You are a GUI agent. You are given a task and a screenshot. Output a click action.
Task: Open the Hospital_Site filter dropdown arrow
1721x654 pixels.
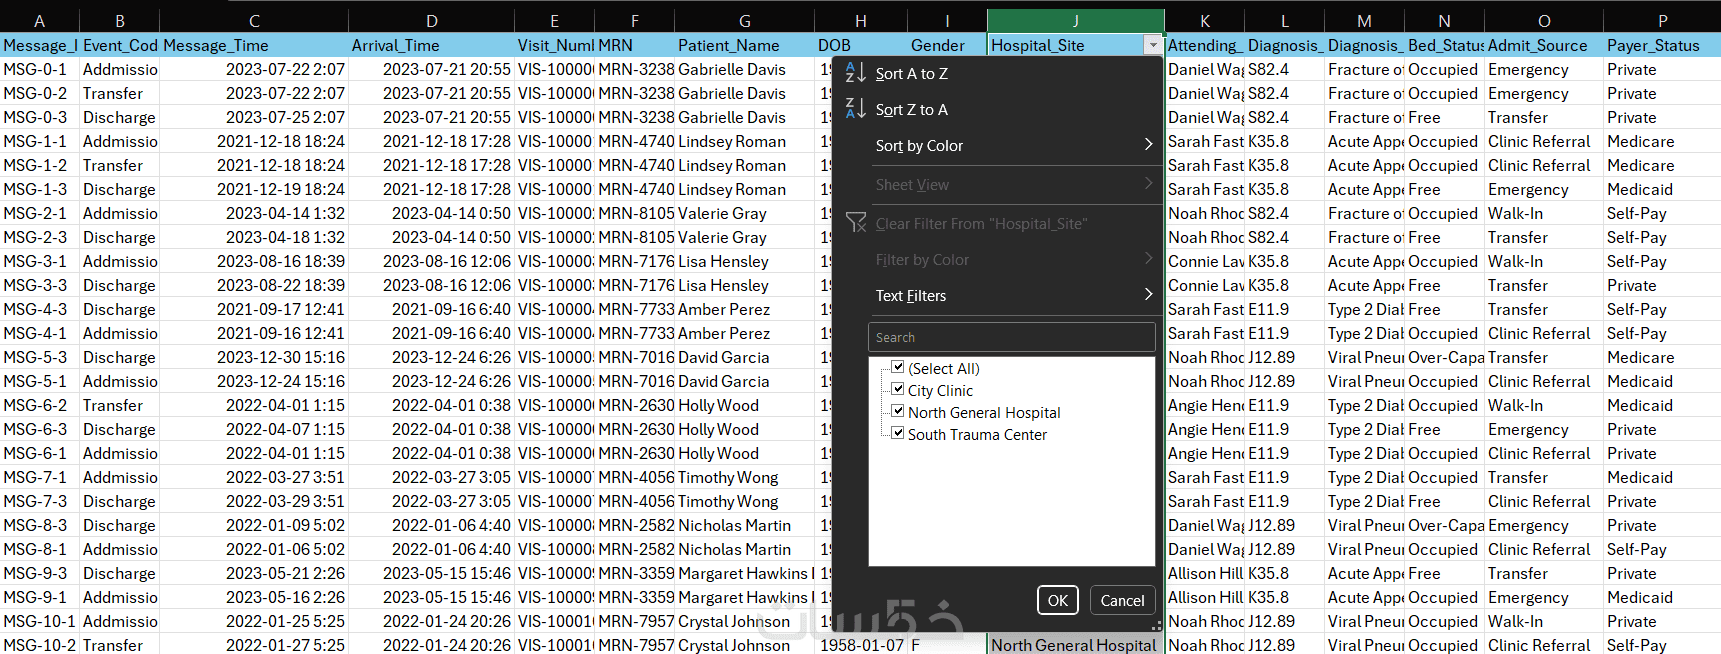1153,45
